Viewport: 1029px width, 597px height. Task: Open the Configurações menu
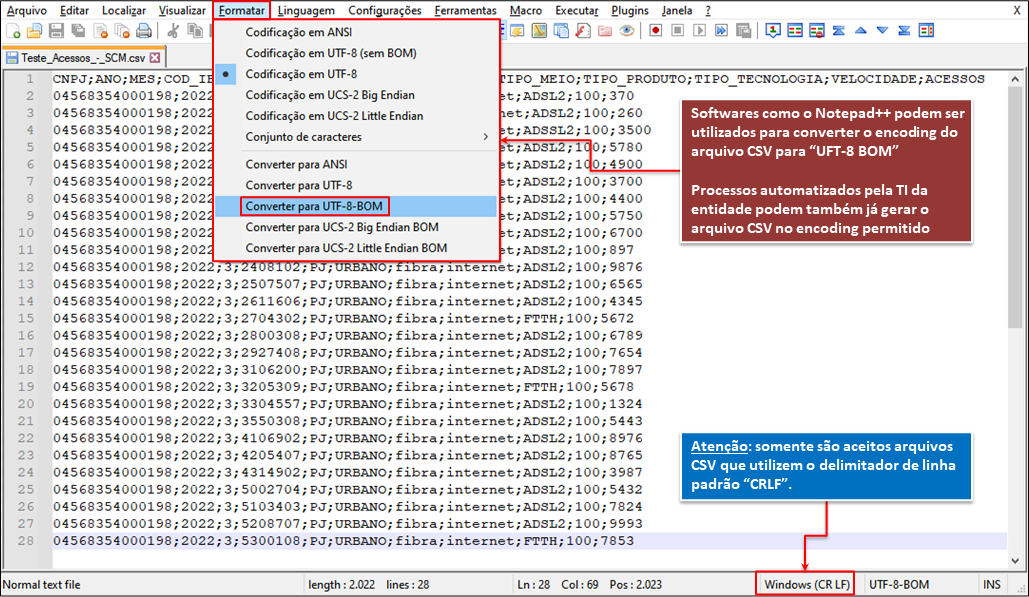point(384,10)
